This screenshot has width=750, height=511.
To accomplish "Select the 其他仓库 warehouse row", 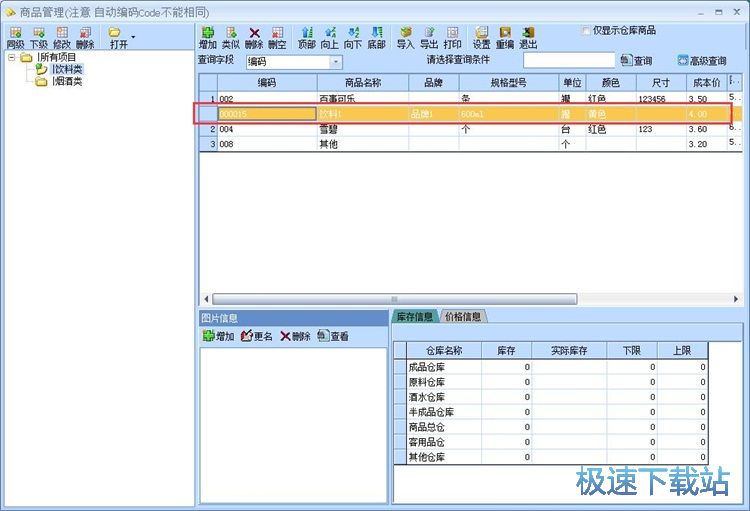I will click(551, 457).
